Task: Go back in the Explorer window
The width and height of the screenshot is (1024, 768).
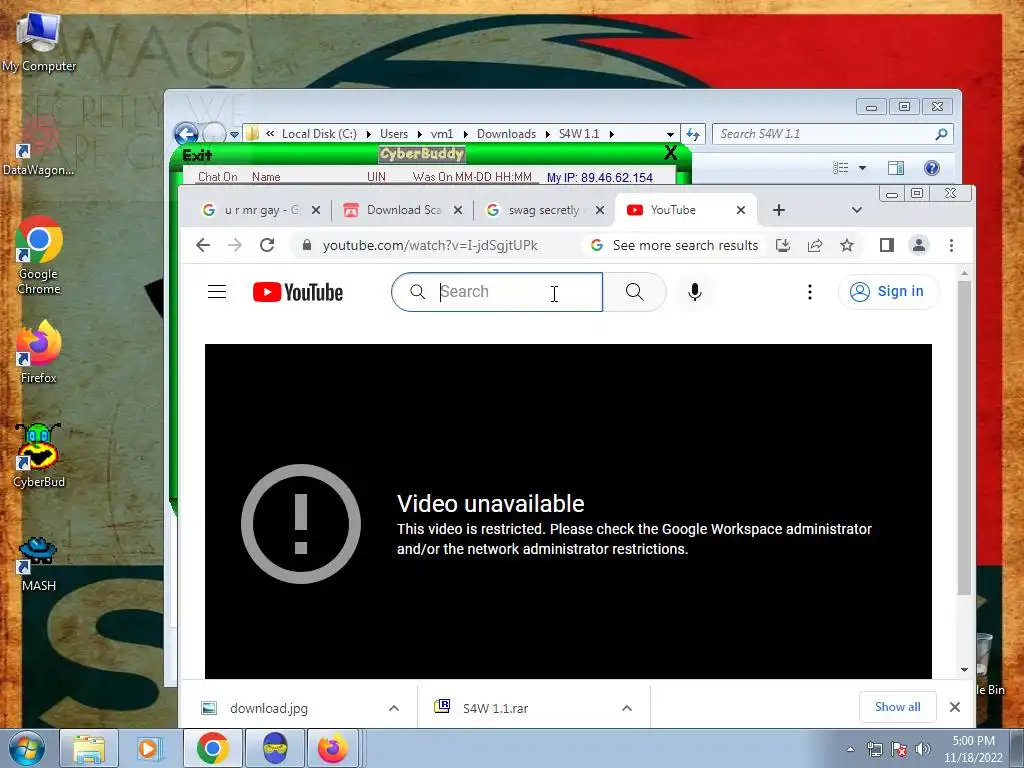Action: [187, 134]
